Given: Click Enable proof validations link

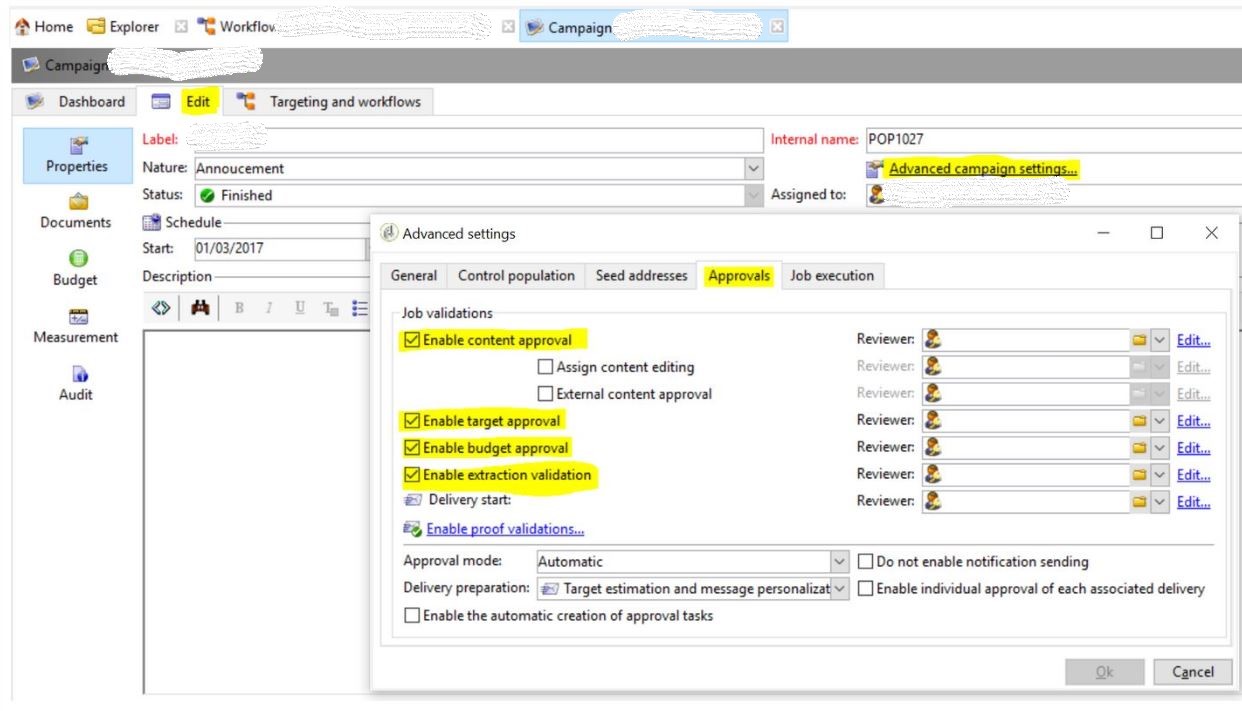Looking at the screenshot, I should click(x=505, y=529).
